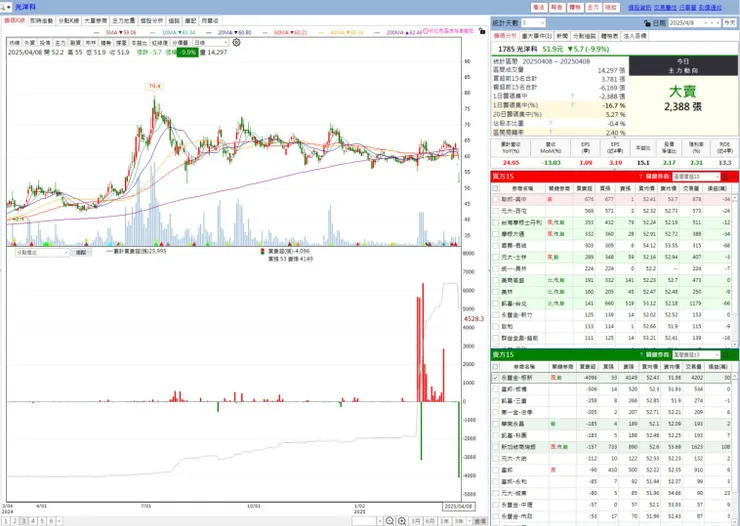Screen dimensions: 740x526
Task: Check the 永豐金-桓新 seller row checkbox
Action: click(x=495, y=378)
